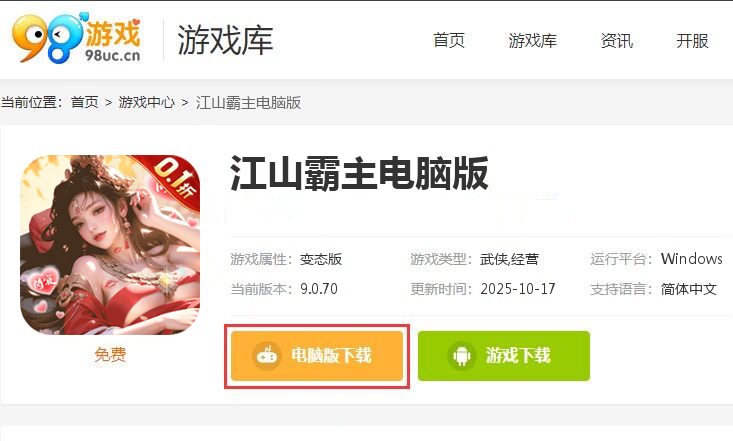This screenshot has height=441, width=733.
Task: Follow the 首页 breadcrumb link
Action: point(85,102)
